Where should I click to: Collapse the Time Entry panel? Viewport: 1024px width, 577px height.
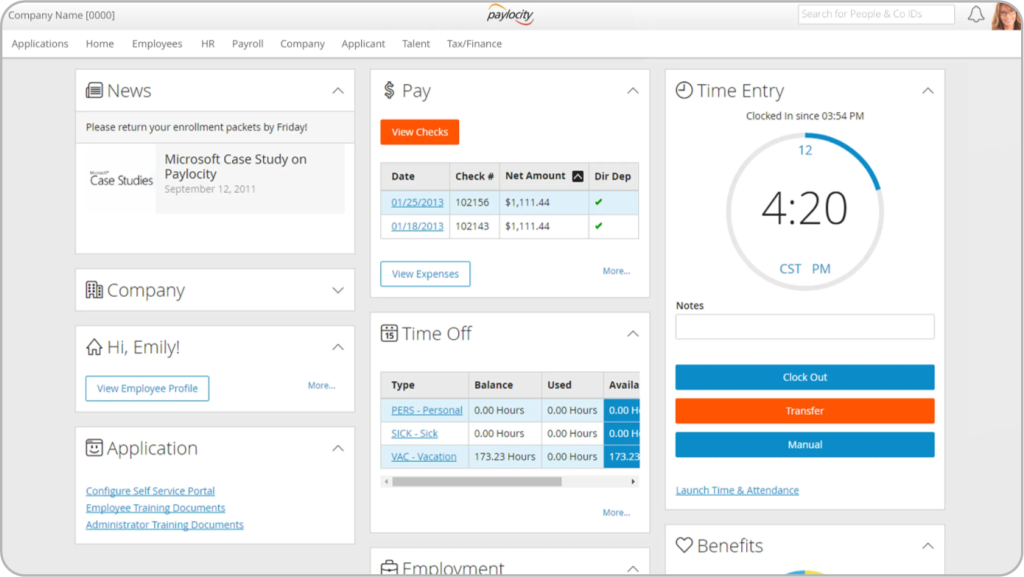tap(927, 91)
